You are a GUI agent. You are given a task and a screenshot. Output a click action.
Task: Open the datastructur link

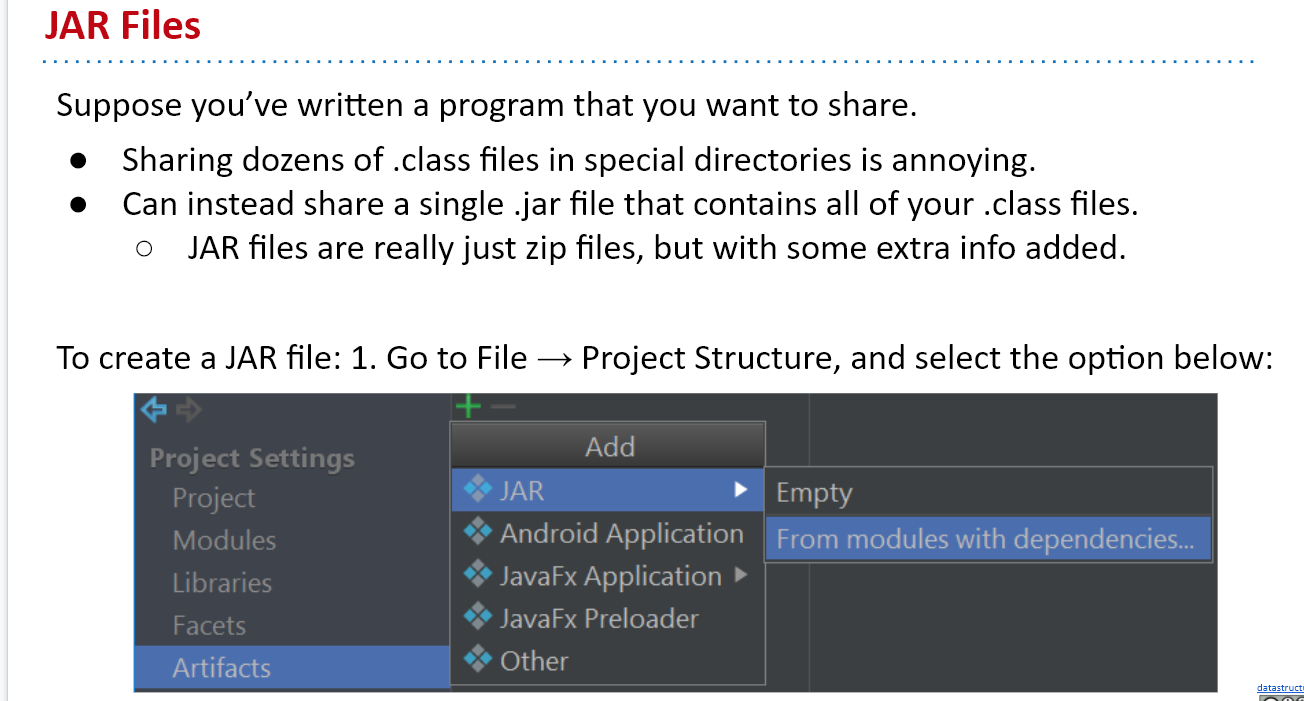click(x=1280, y=688)
